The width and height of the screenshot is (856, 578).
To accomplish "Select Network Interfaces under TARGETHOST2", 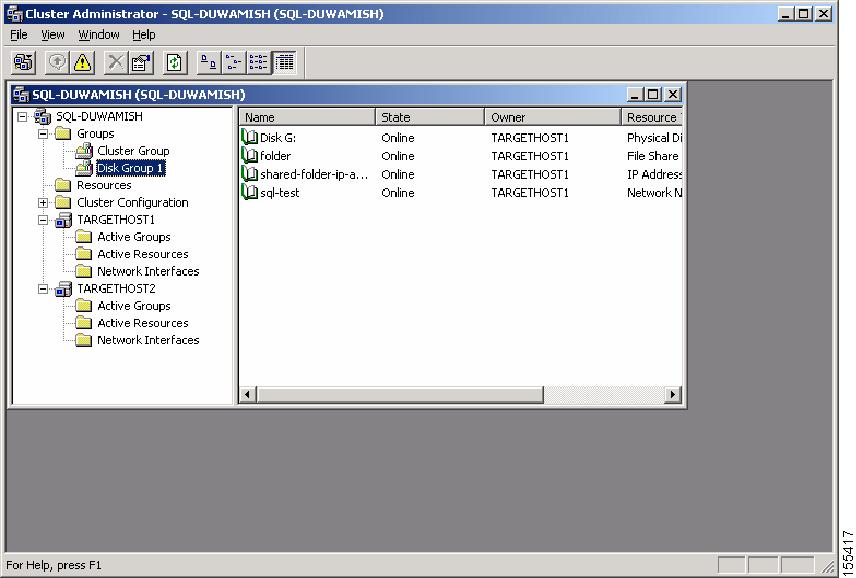I will pyautogui.click(x=148, y=340).
